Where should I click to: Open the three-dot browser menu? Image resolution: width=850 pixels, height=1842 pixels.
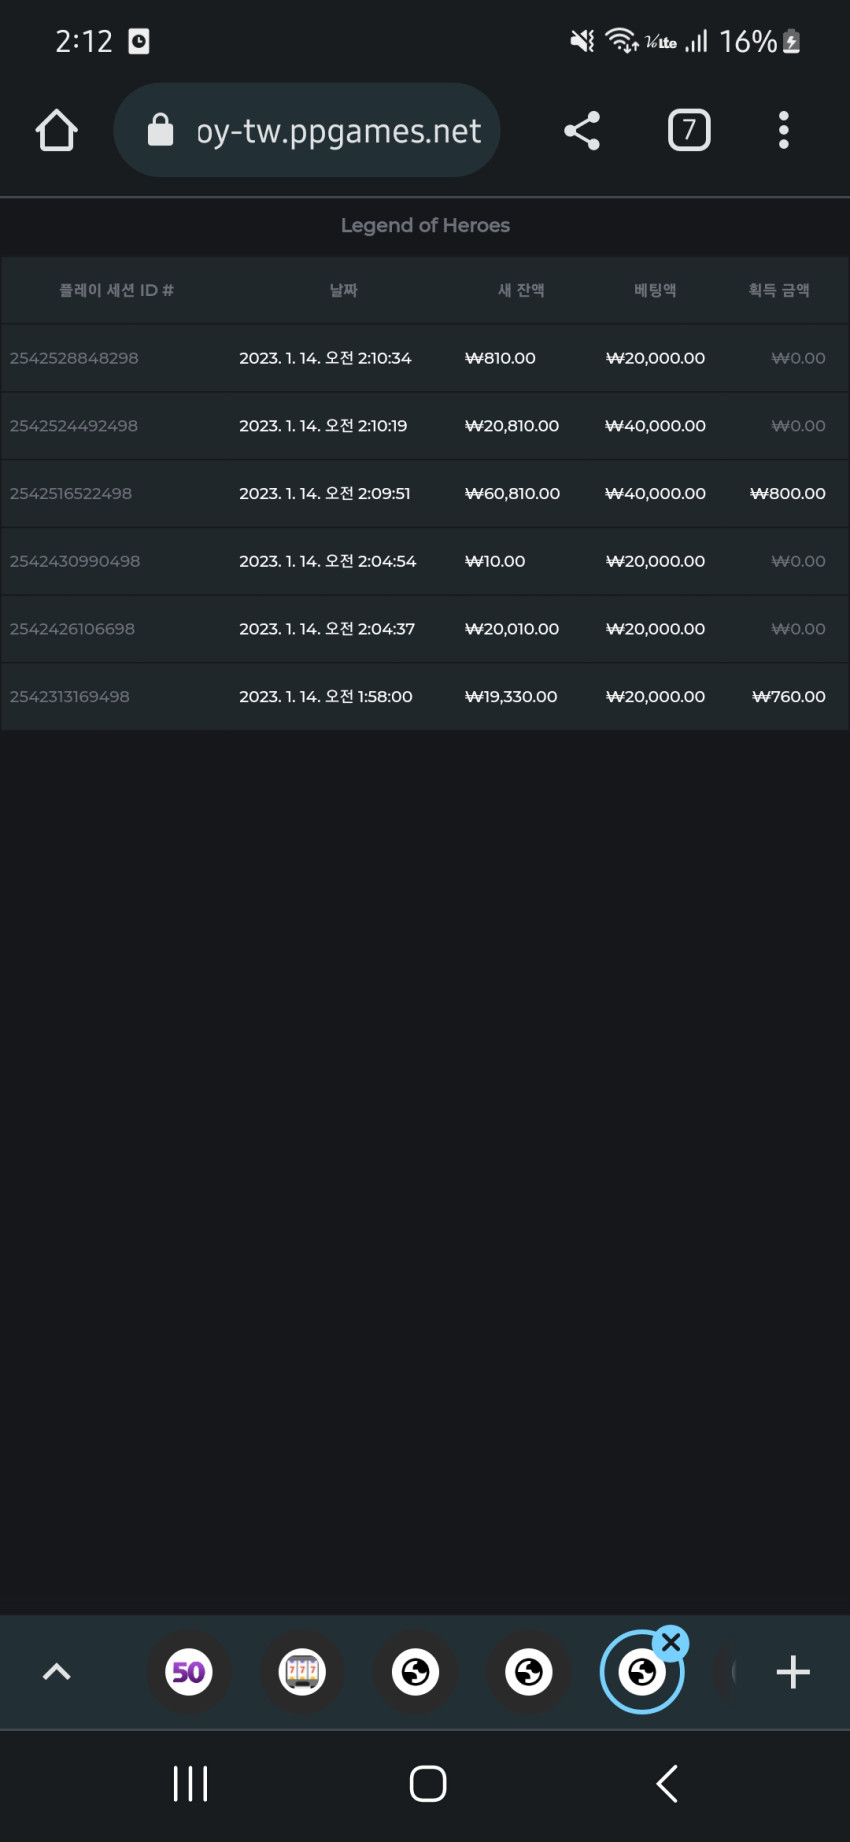click(784, 130)
